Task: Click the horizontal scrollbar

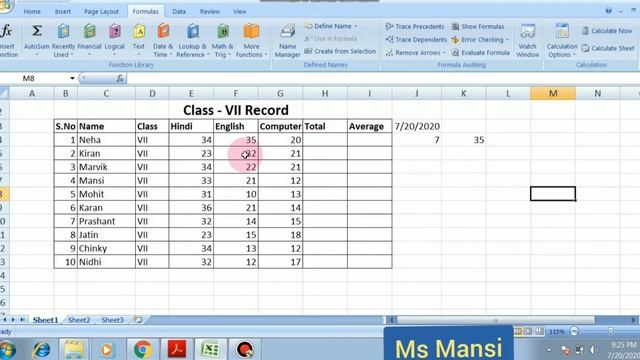Action: click(x=495, y=320)
